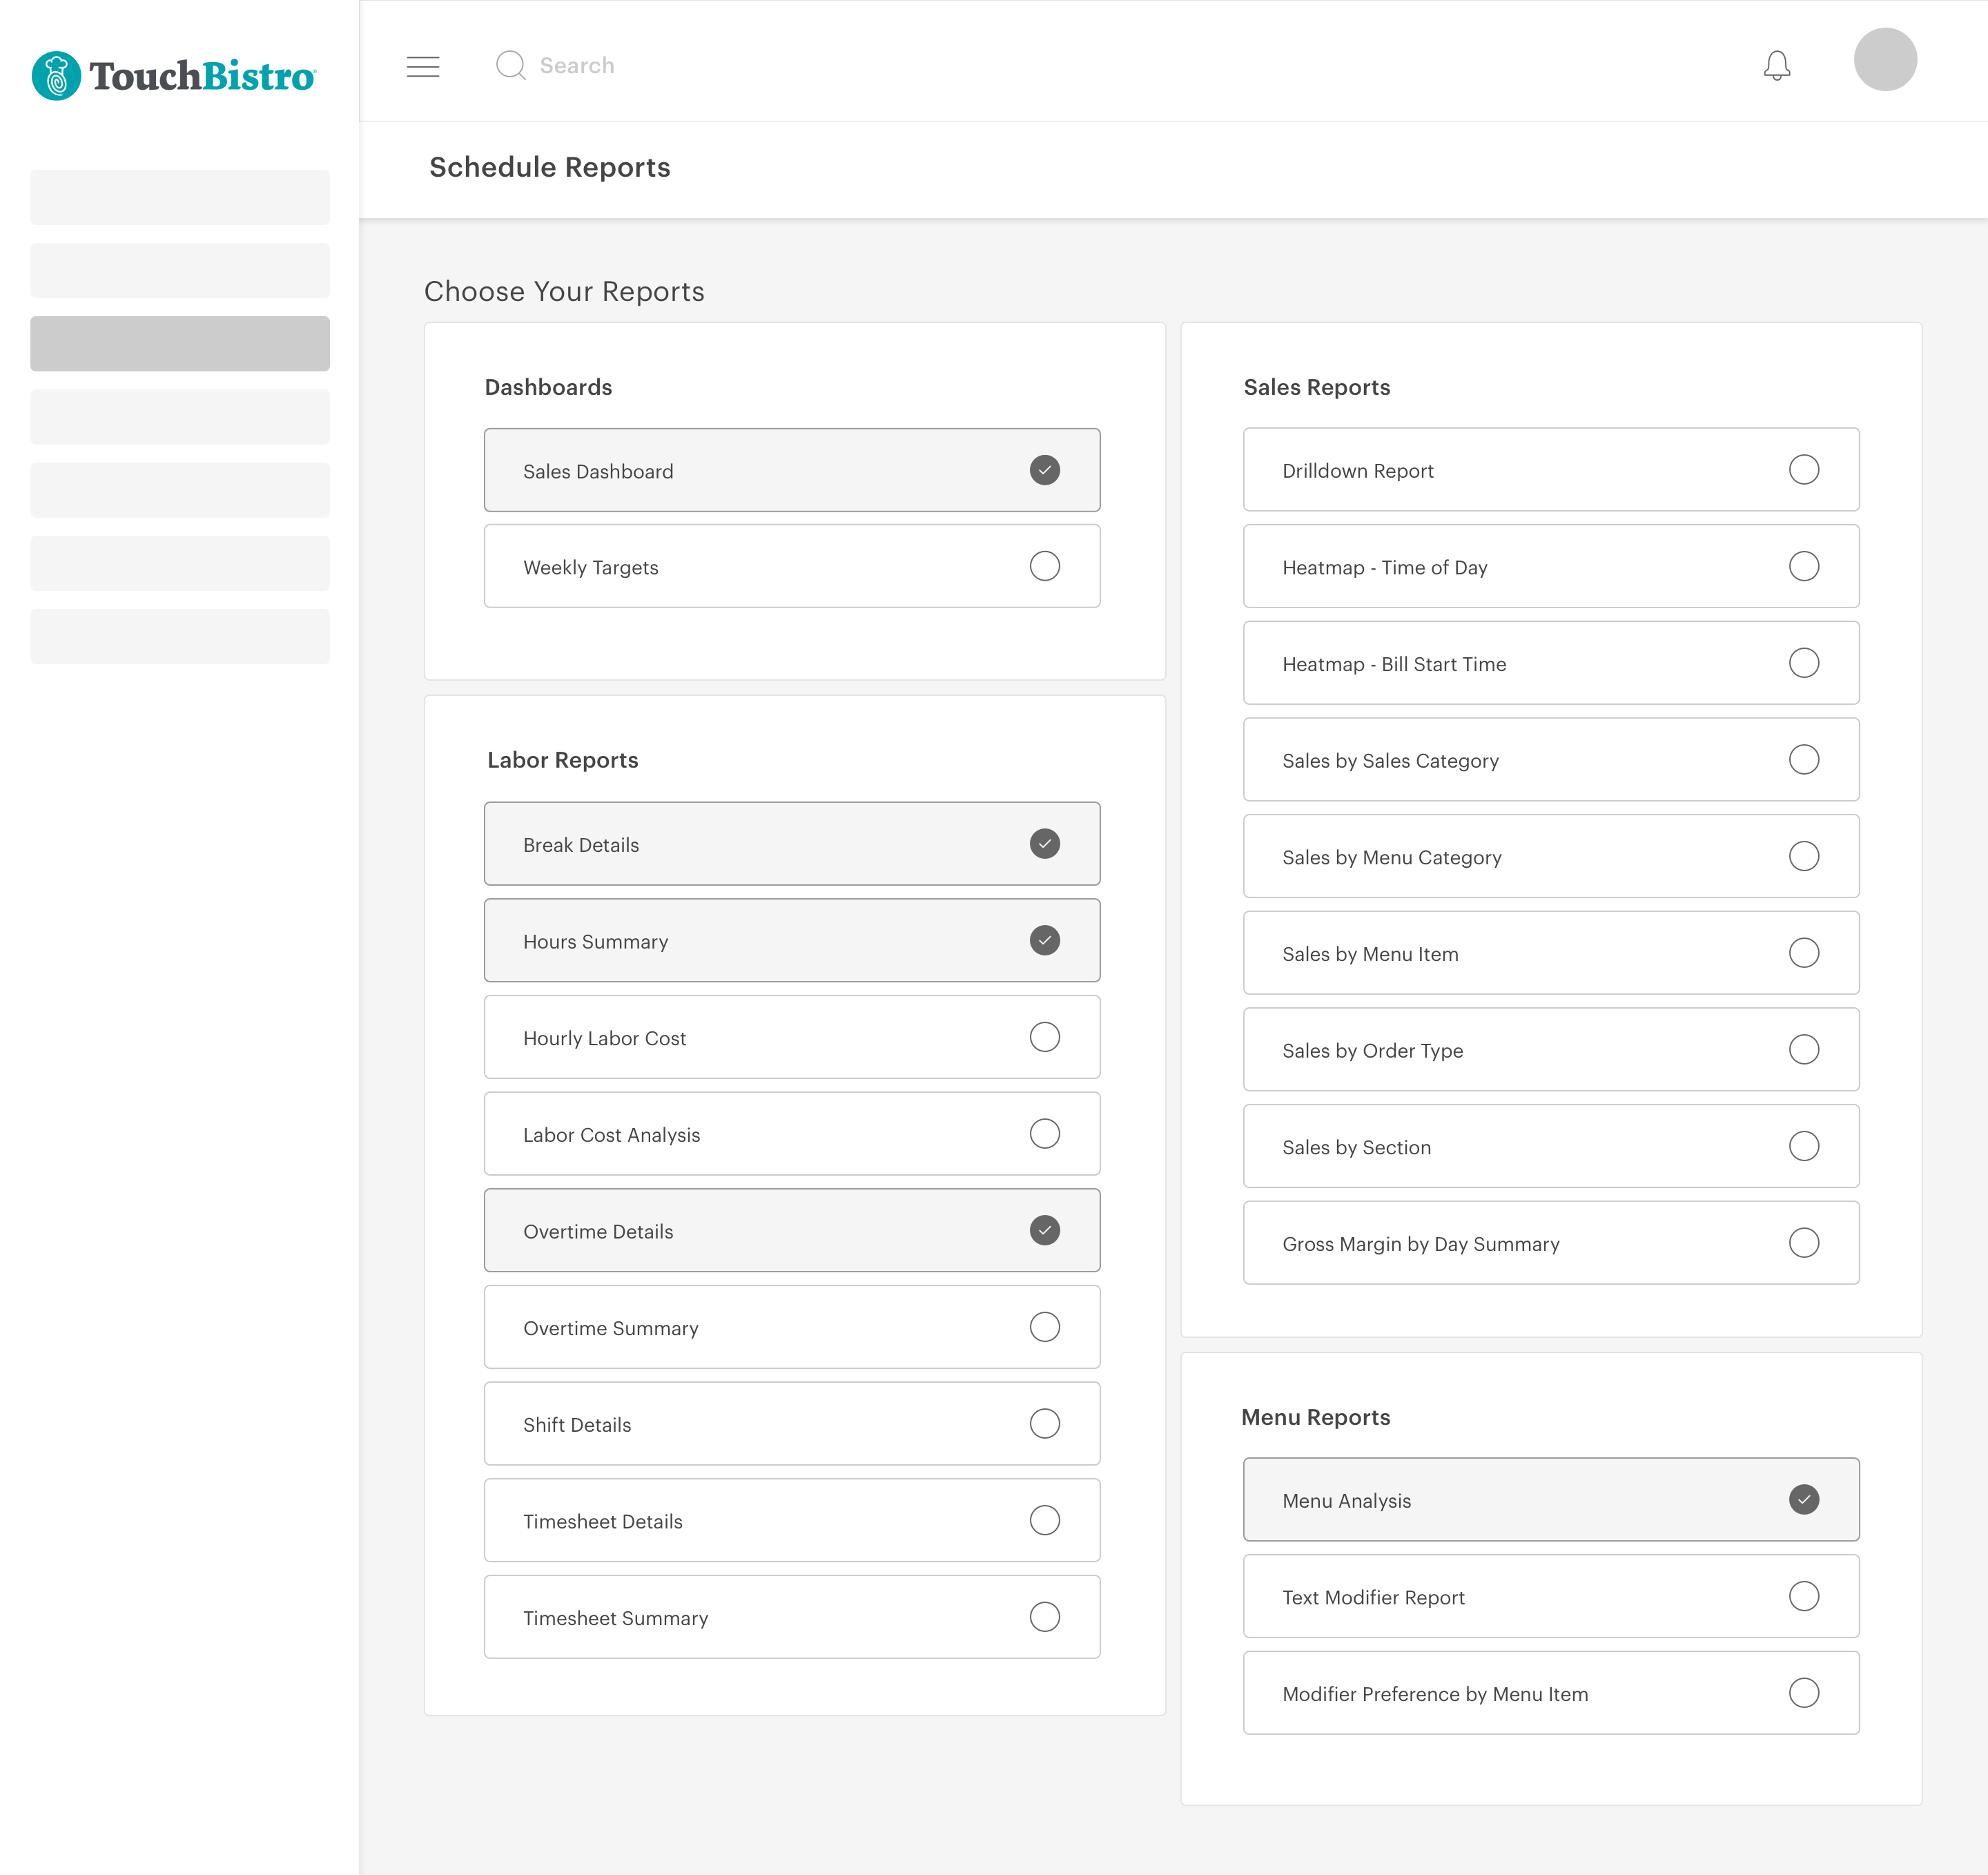The width and height of the screenshot is (1988, 1875).
Task: Pick Modifier Preference by Menu Item
Action: point(1550,1693)
